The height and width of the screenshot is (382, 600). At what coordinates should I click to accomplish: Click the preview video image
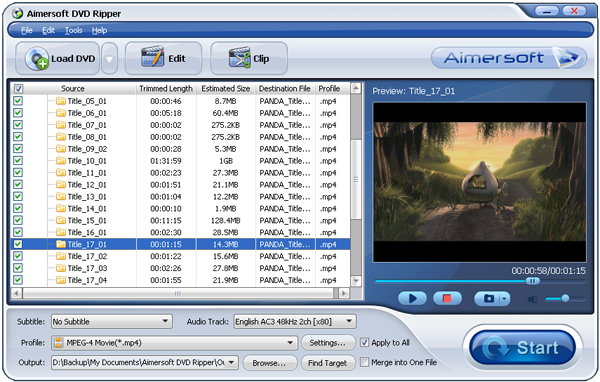coord(479,182)
